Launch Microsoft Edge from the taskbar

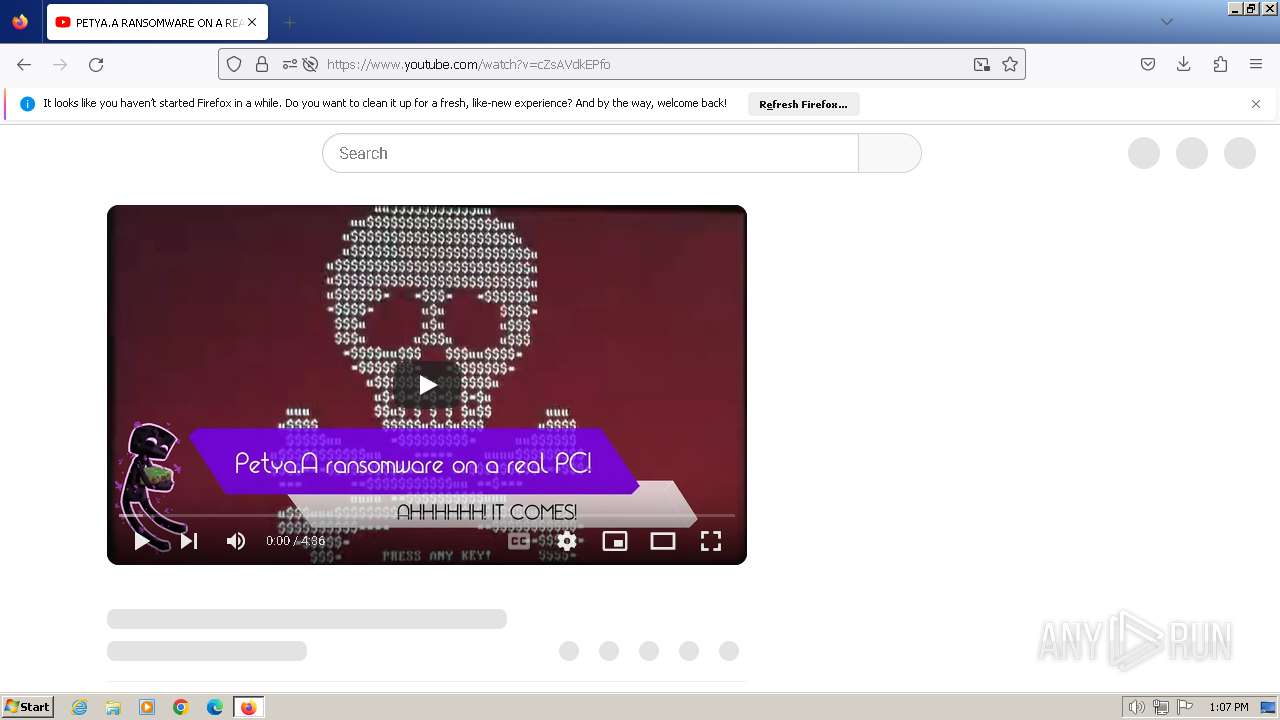coord(215,707)
